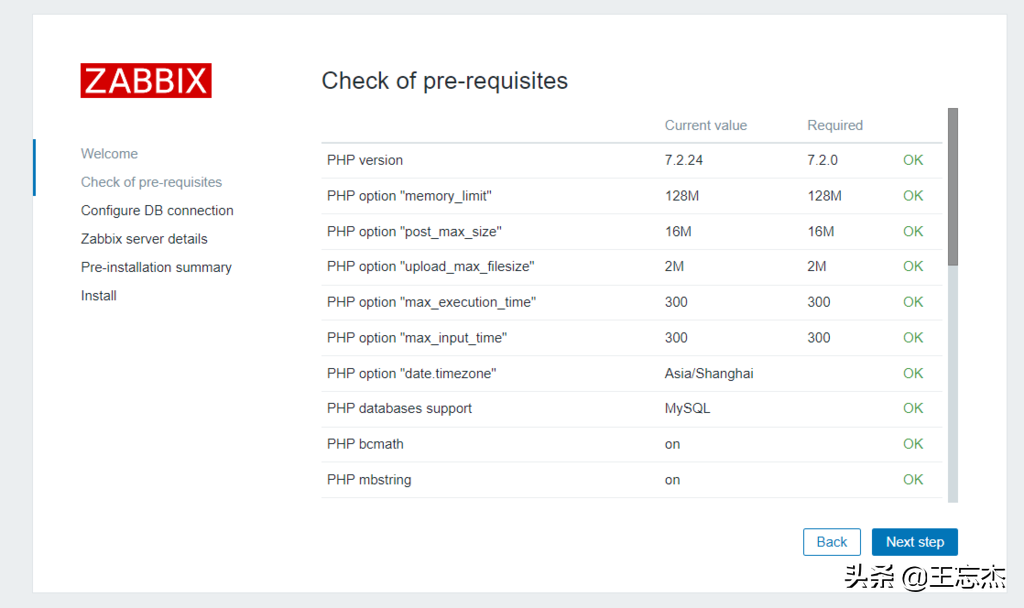Click the ZABBIX logo
Image resolution: width=1024 pixels, height=608 pixels.
[146, 81]
